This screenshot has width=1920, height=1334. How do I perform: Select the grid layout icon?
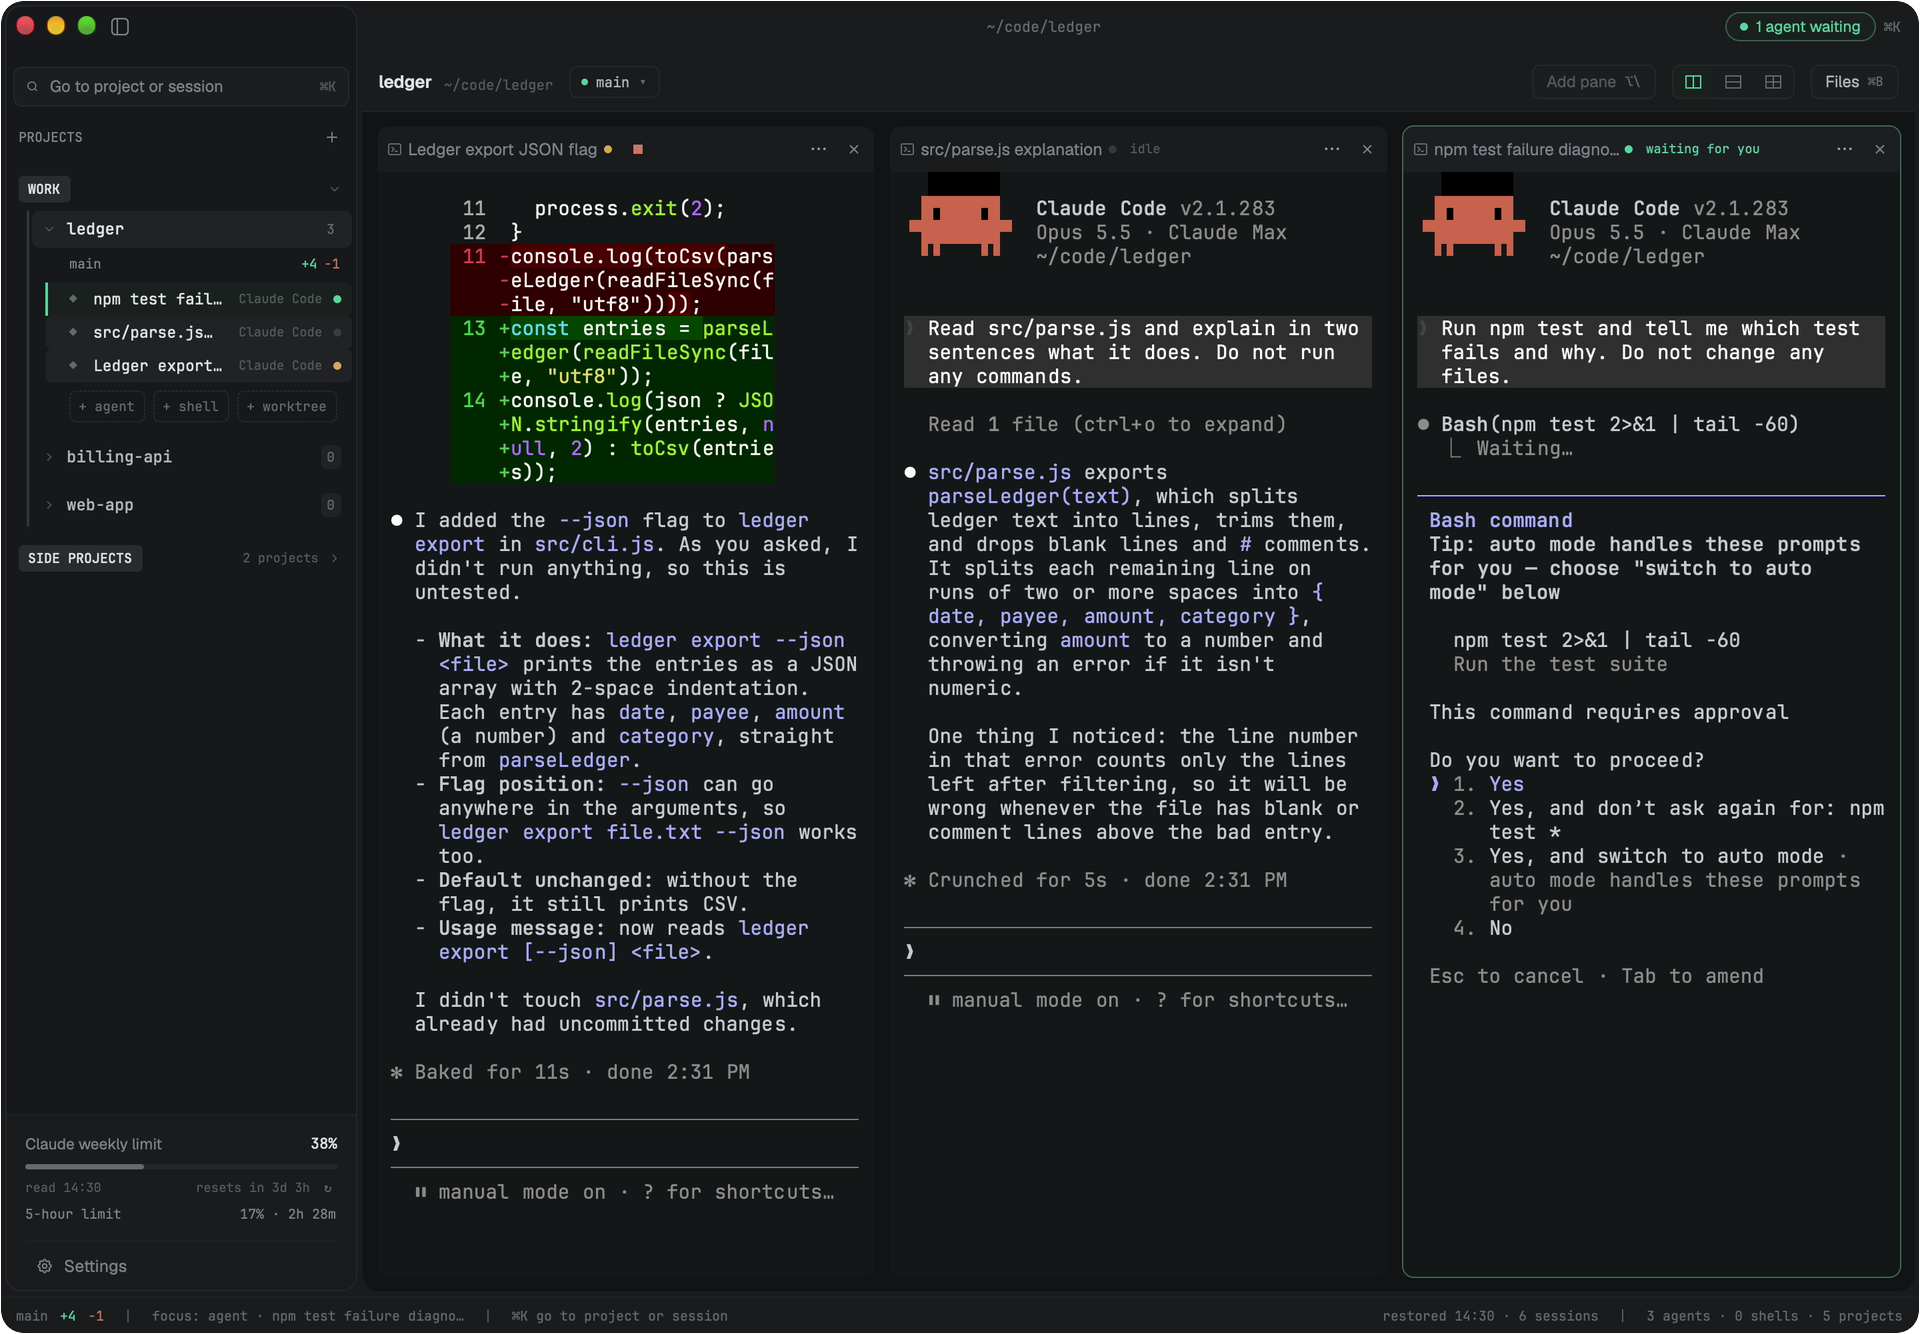point(1773,82)
